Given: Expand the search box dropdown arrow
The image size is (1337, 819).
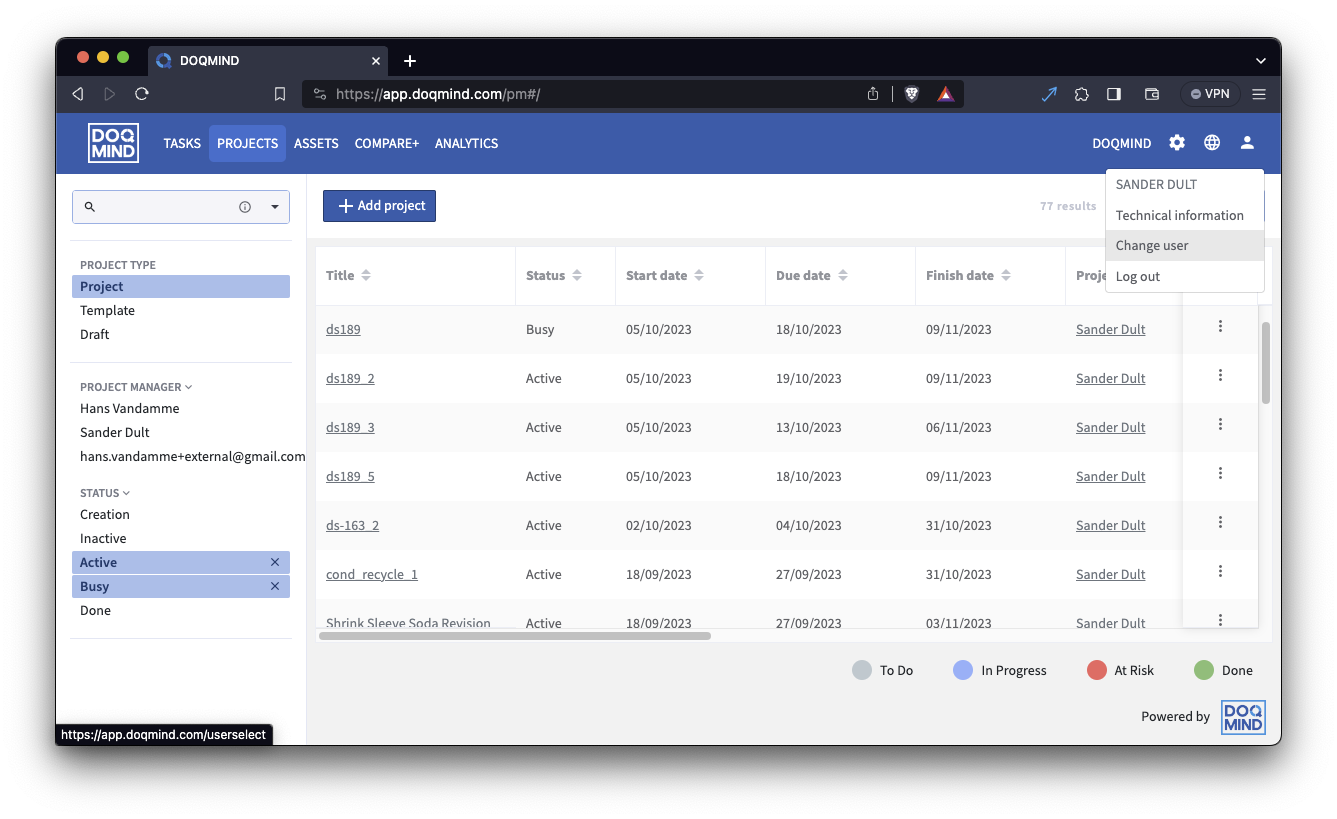Looking at the screenshot, I should 275,207.
